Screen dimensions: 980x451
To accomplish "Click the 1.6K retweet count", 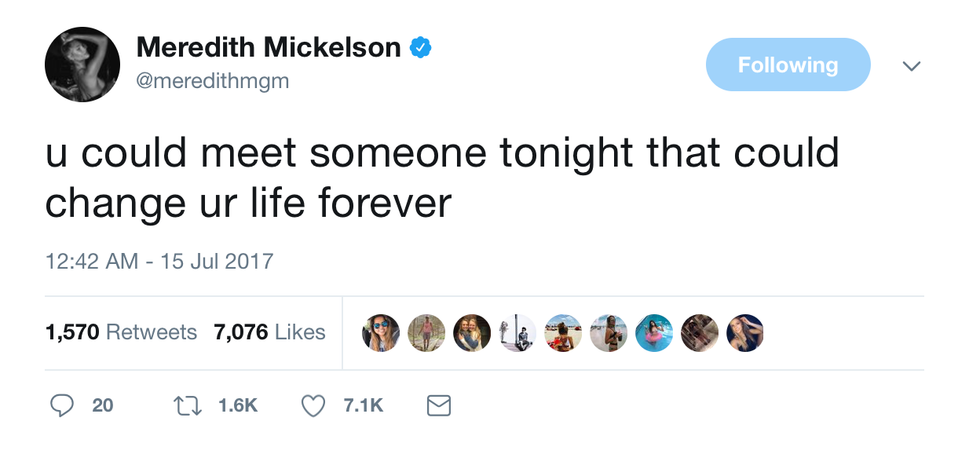I will (x=238, y=405).
